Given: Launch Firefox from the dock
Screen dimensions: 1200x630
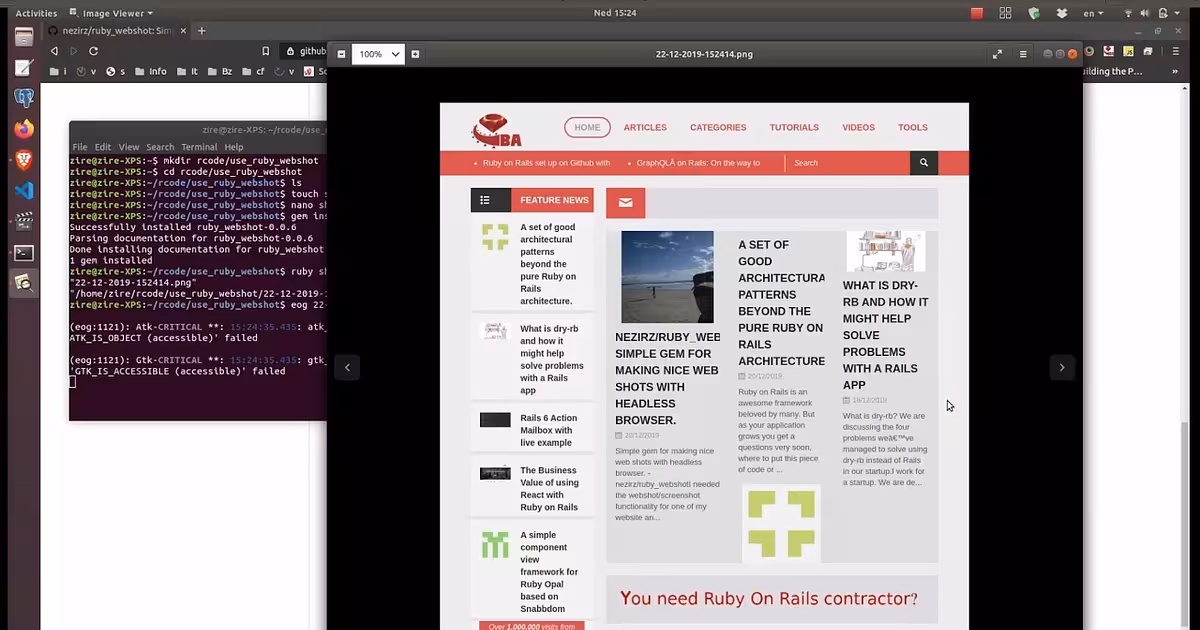Looking at the screenshot, I should pos(24,129).
